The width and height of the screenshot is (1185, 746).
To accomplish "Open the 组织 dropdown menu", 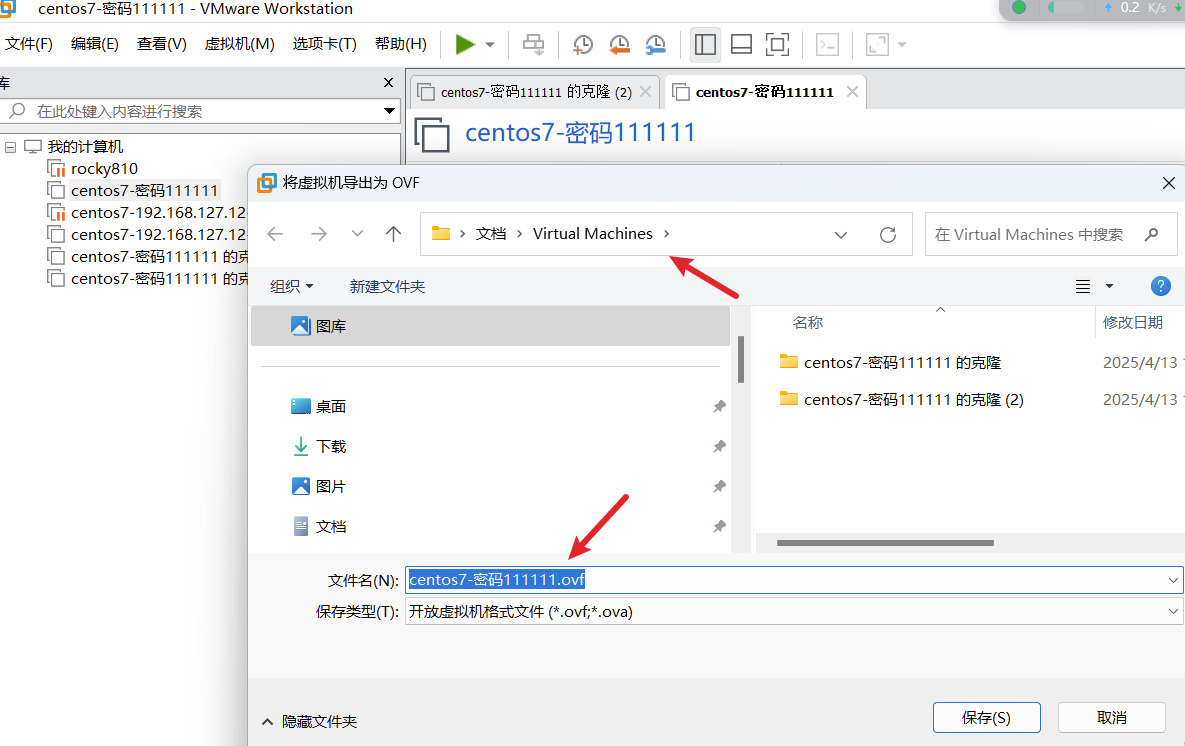I will pyautogui.click(x=292, y=286).
